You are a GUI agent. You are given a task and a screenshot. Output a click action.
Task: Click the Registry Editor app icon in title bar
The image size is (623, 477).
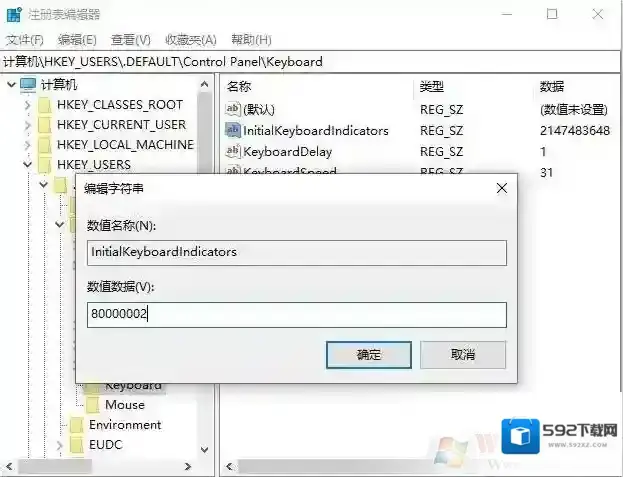14,15
